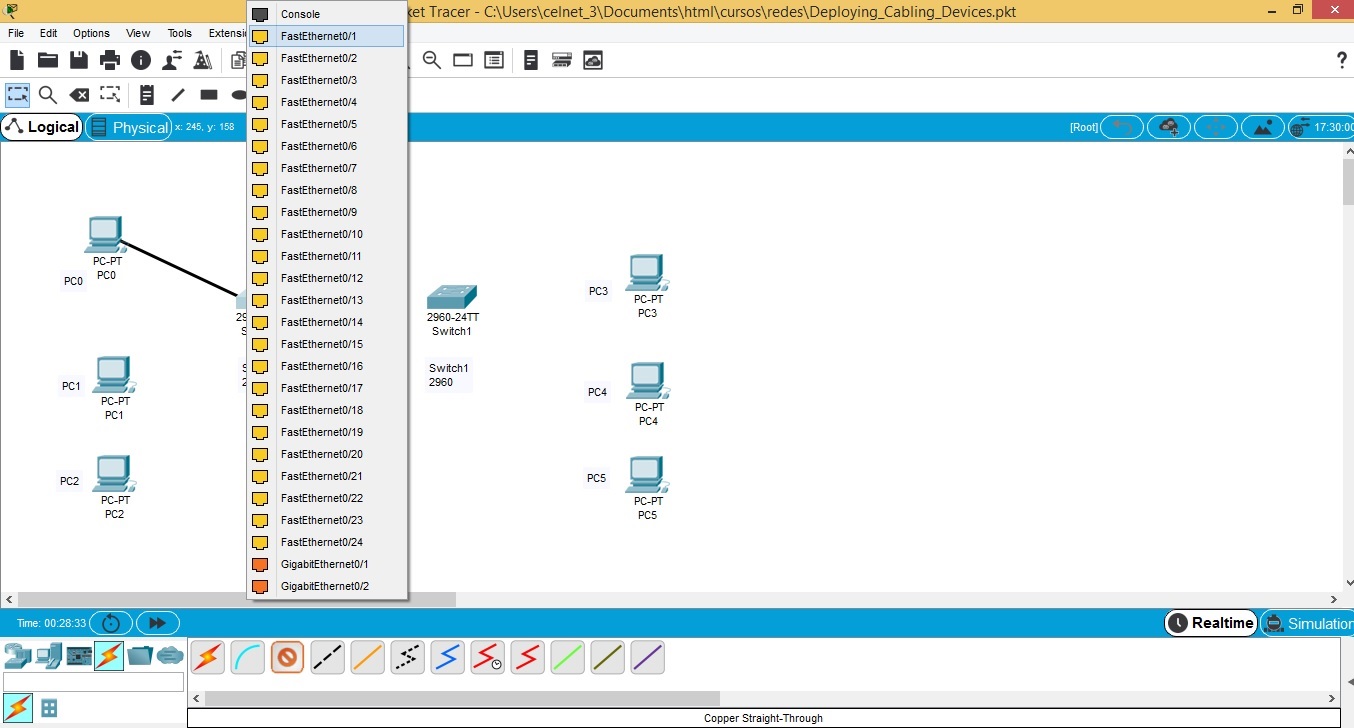Click the PC3 device on the workspace
This screenshot has width=1354, height=728.
tap(647, 272)
